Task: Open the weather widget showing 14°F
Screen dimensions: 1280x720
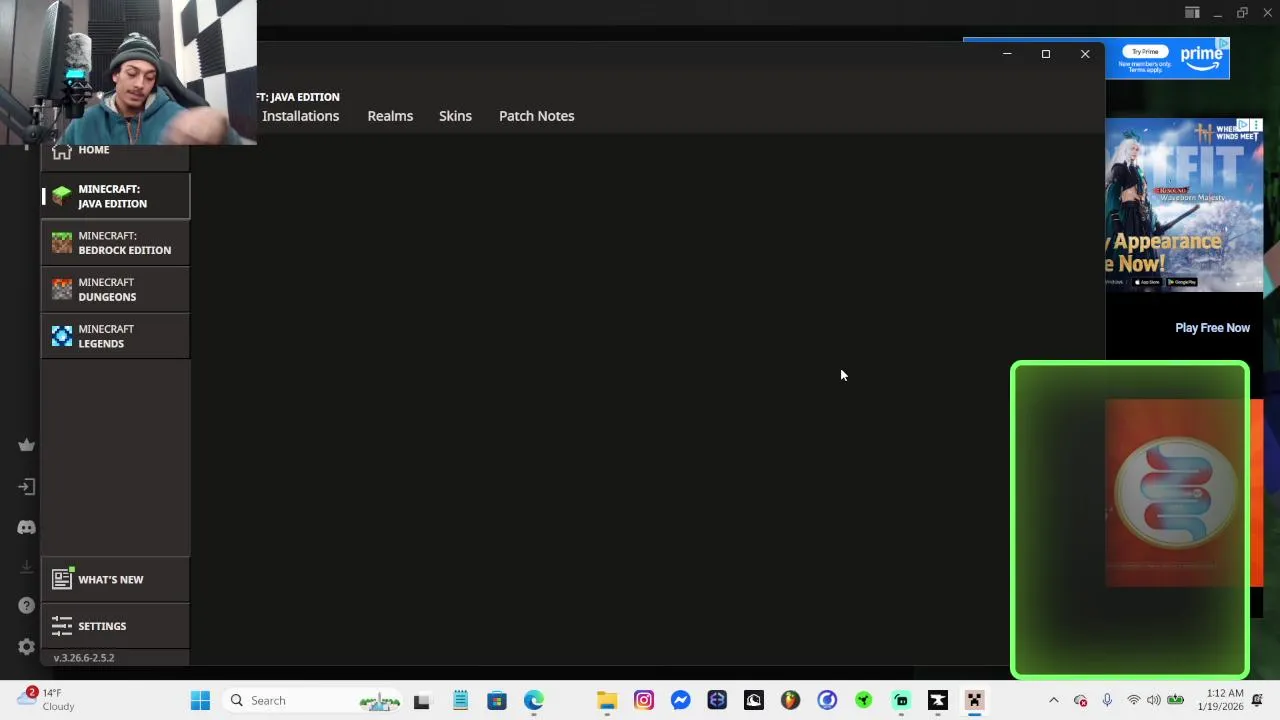Action: [46, 699]
